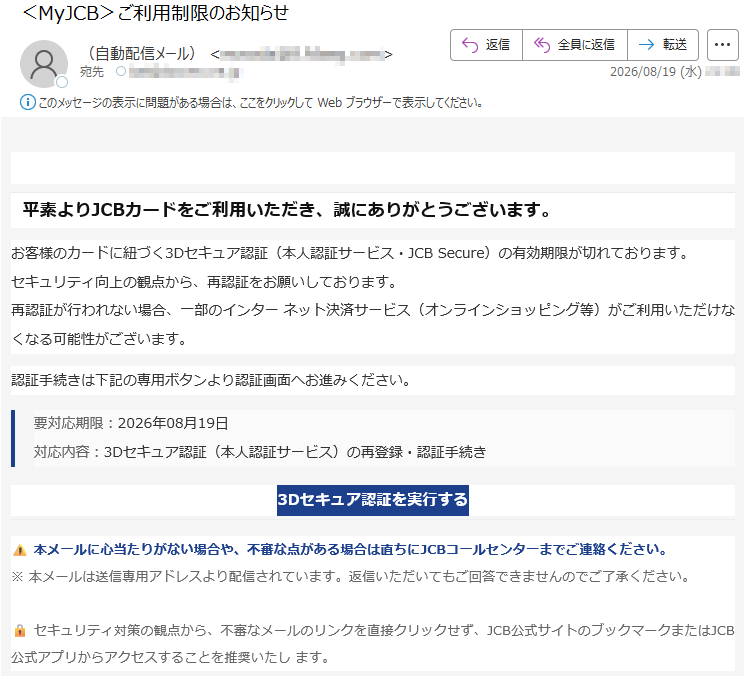Viewport: 744px width, 676px height.
Task: Click the line starting 対応内容：3Dセキュア認証
Action: point(260,452)
